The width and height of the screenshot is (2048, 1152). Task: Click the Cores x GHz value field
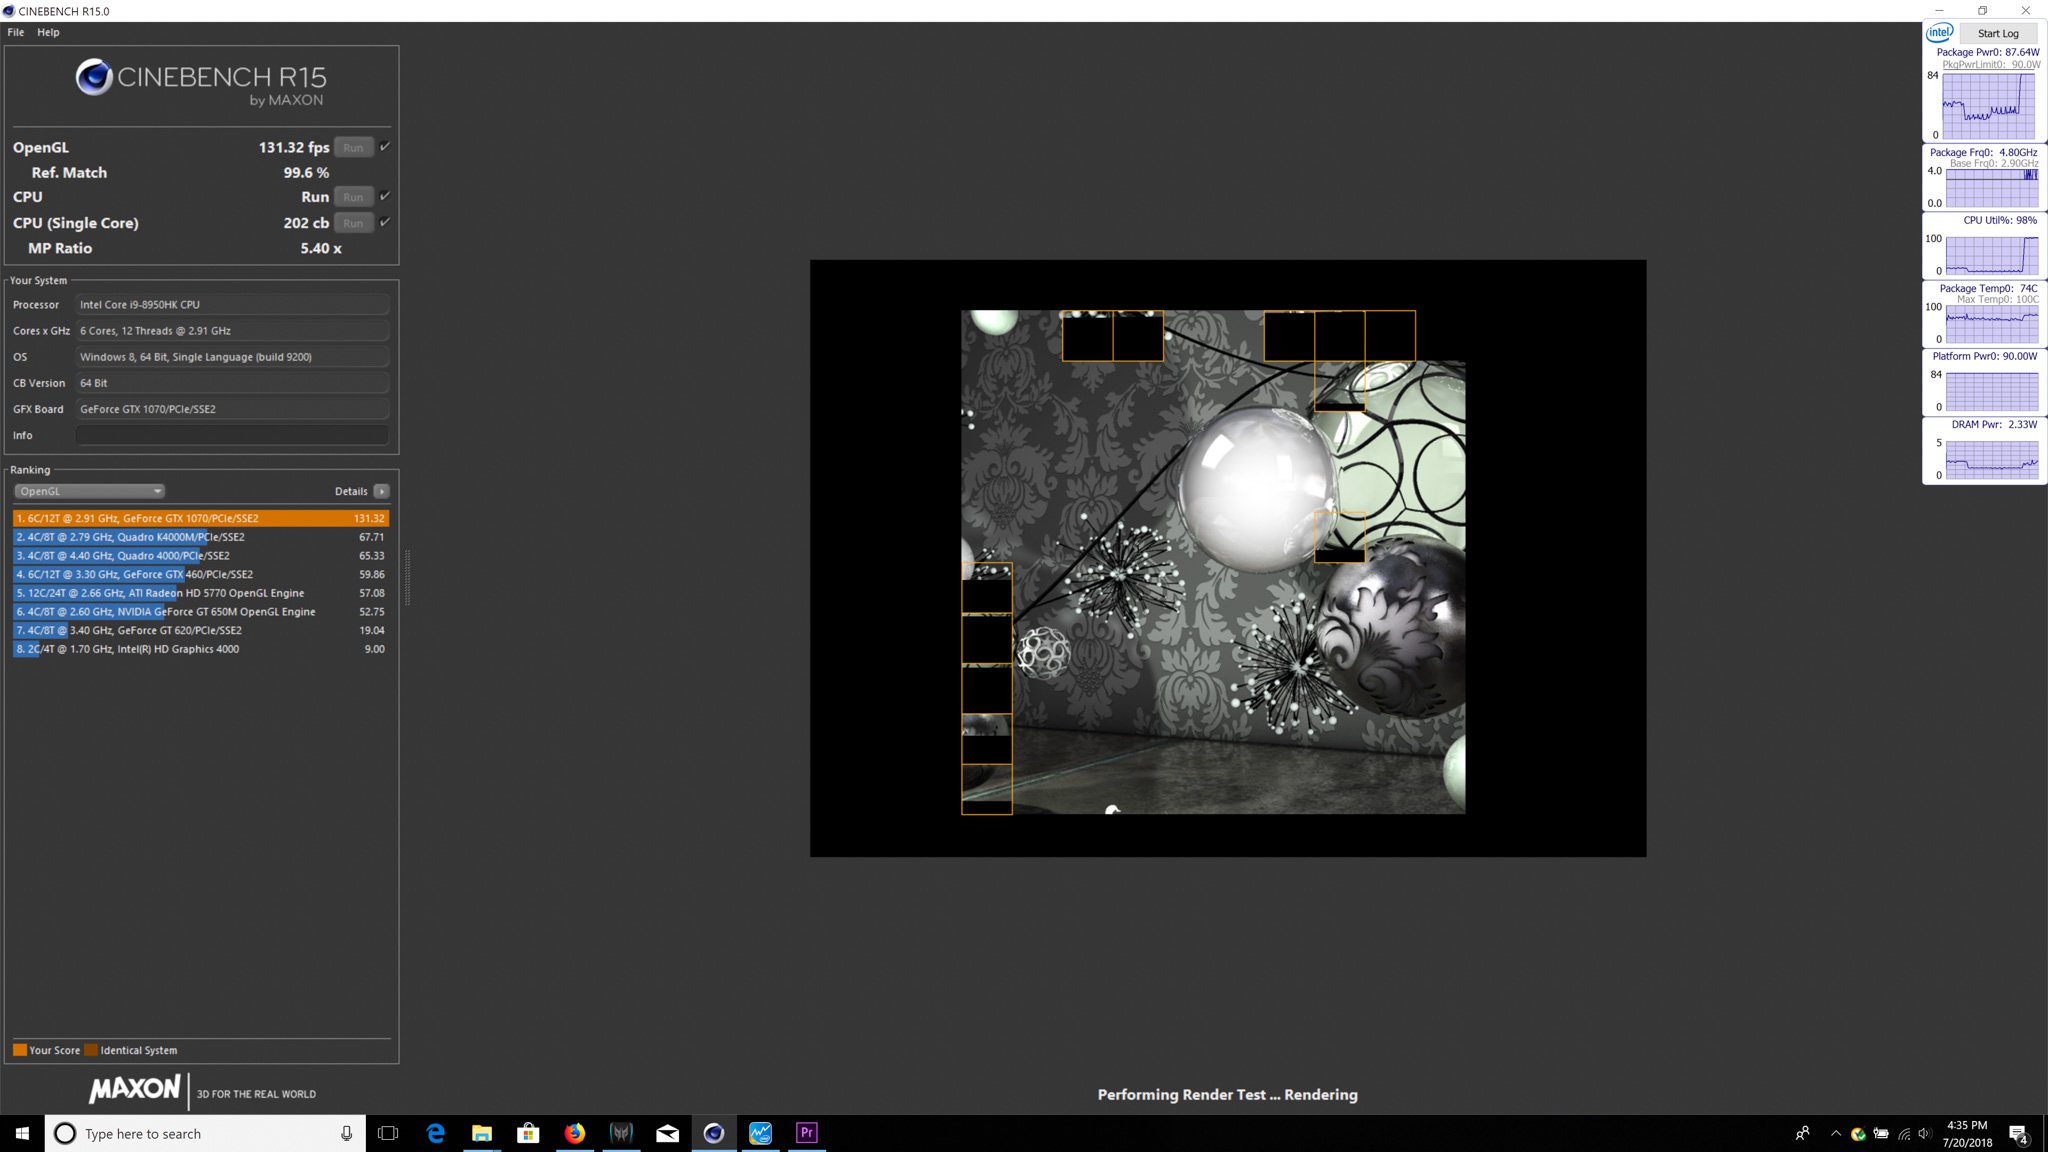coord(232,330)
